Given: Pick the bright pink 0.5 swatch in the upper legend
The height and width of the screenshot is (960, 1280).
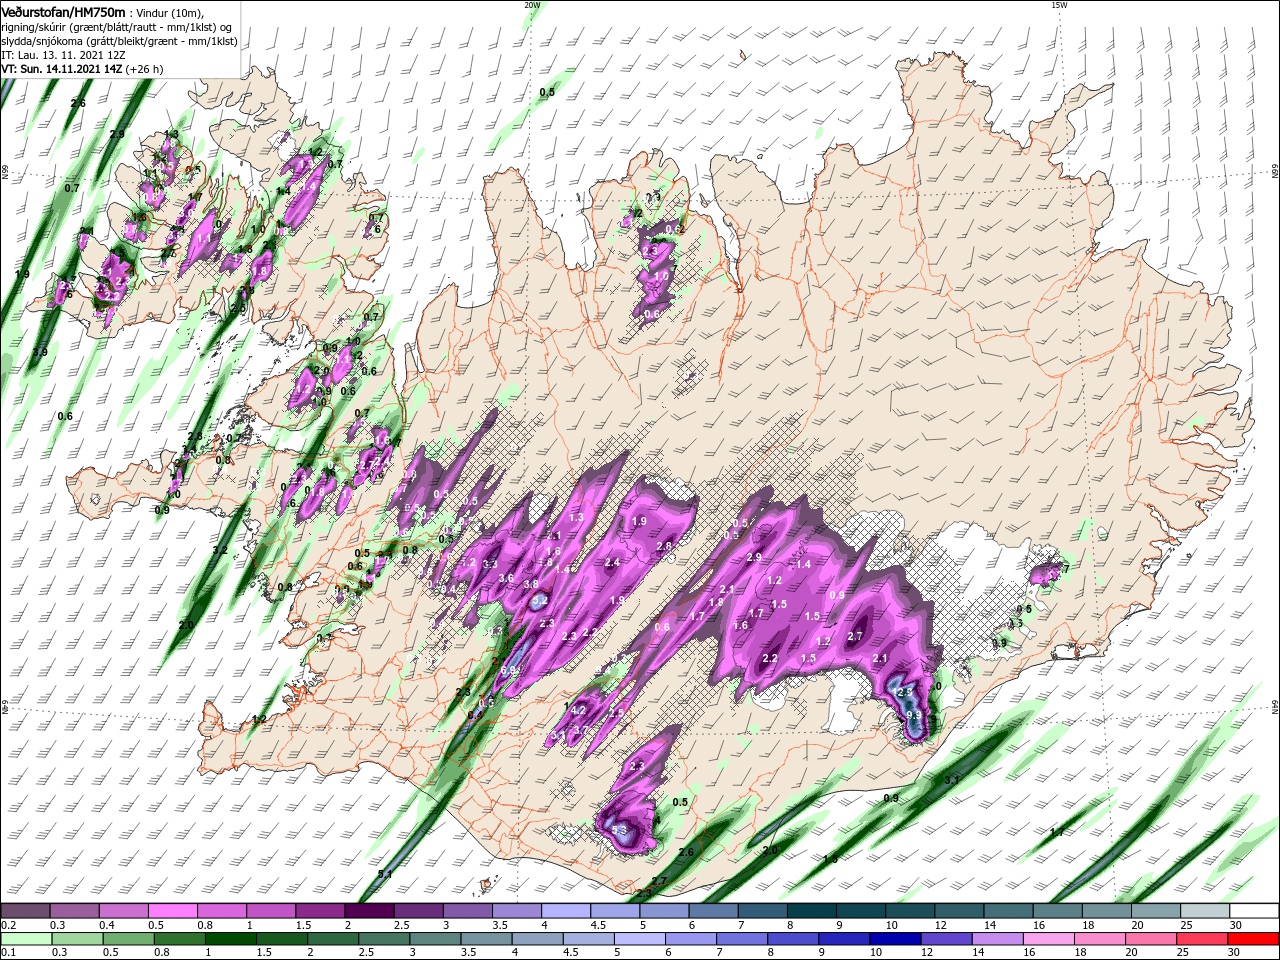Looking at the screenshot, I should pyautogui.click(x=172, y=911).
